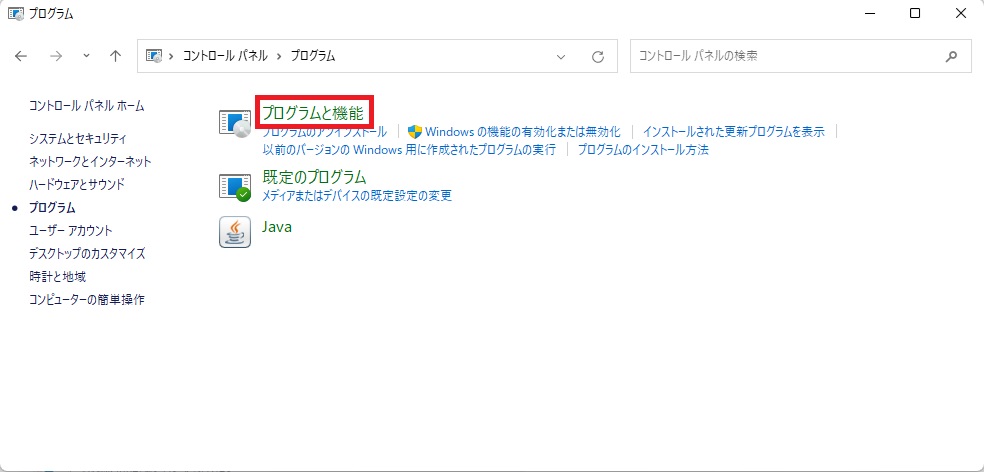Viewport: 984px width, 472px height.
Task: Click コントロール パネル in the breadcrumb
Action: click(x=223, y=56)
